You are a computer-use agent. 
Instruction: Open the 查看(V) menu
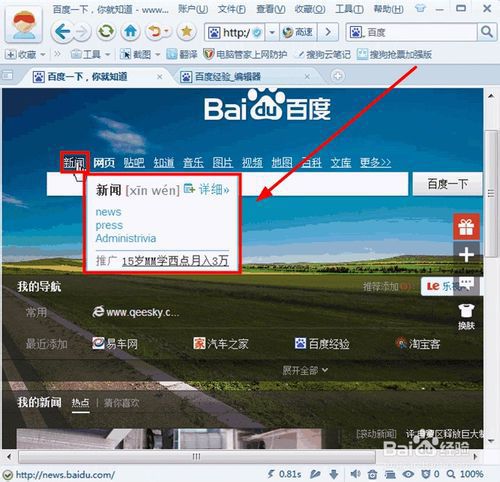[270, 9]
